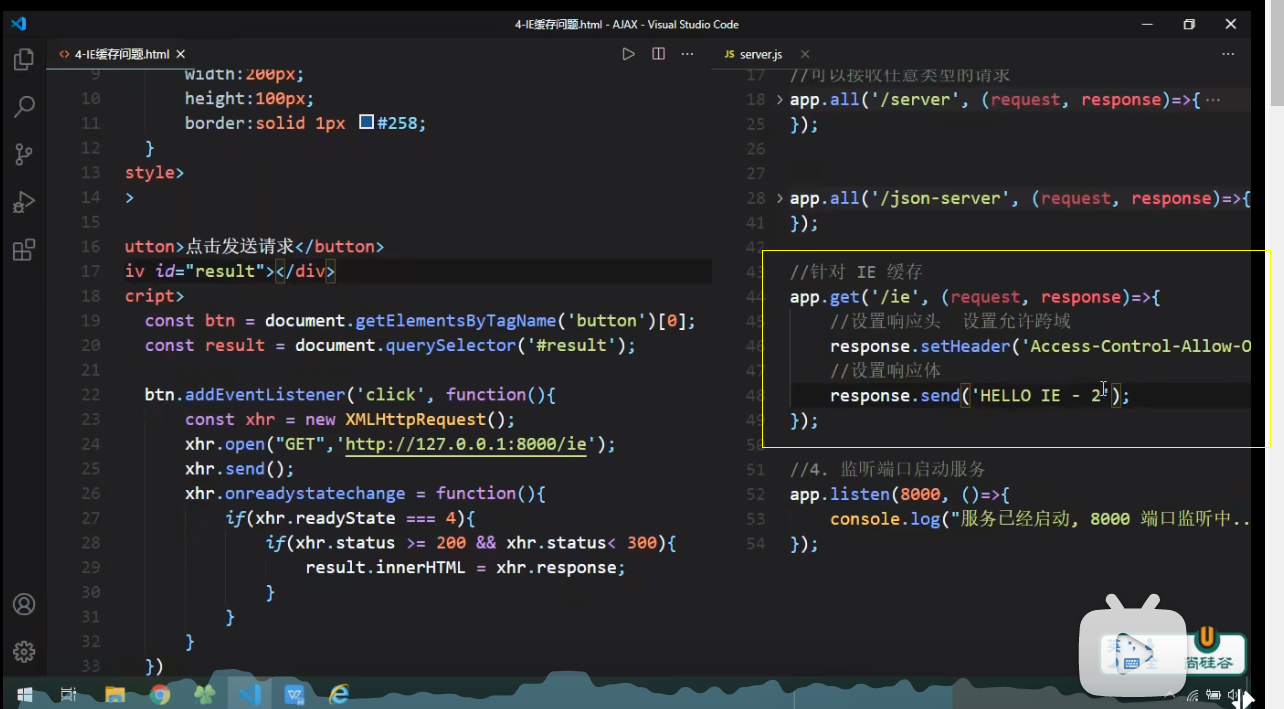Viewport: 1284px width, 709px height.
Task: Open the Windows Start menu
Action: [x=24, y=694]
